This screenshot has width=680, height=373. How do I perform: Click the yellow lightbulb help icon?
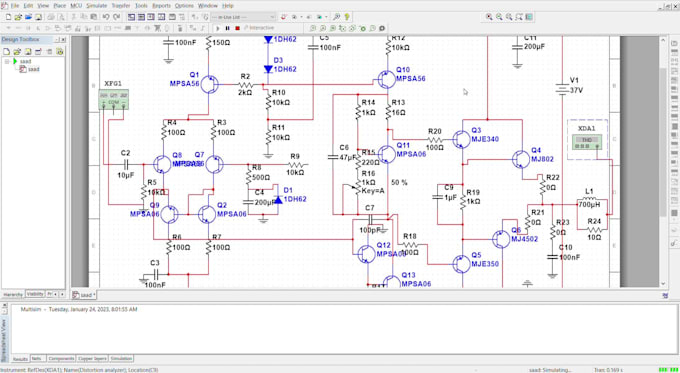point(347,17)
